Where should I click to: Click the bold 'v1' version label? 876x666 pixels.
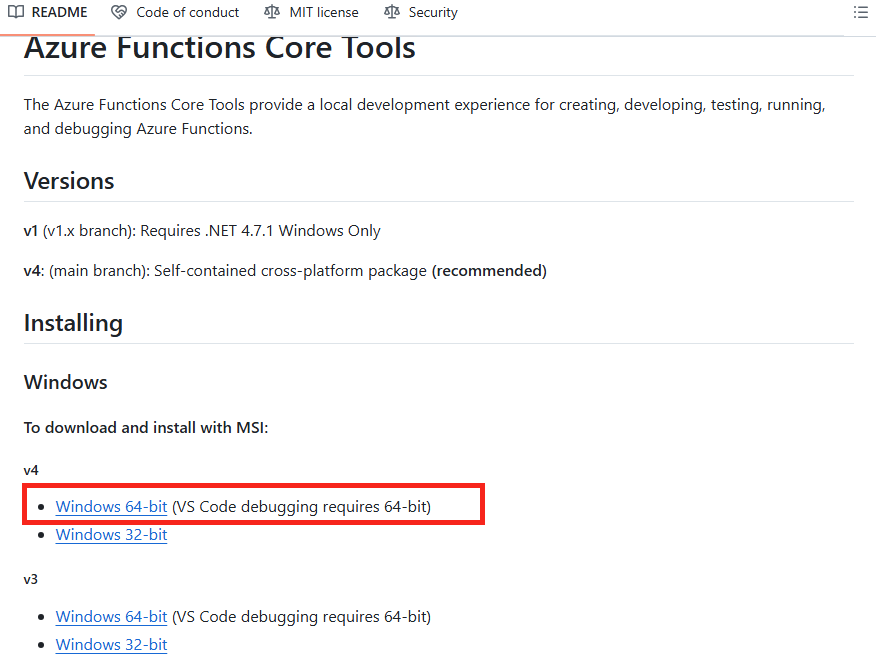click(30, 231)
